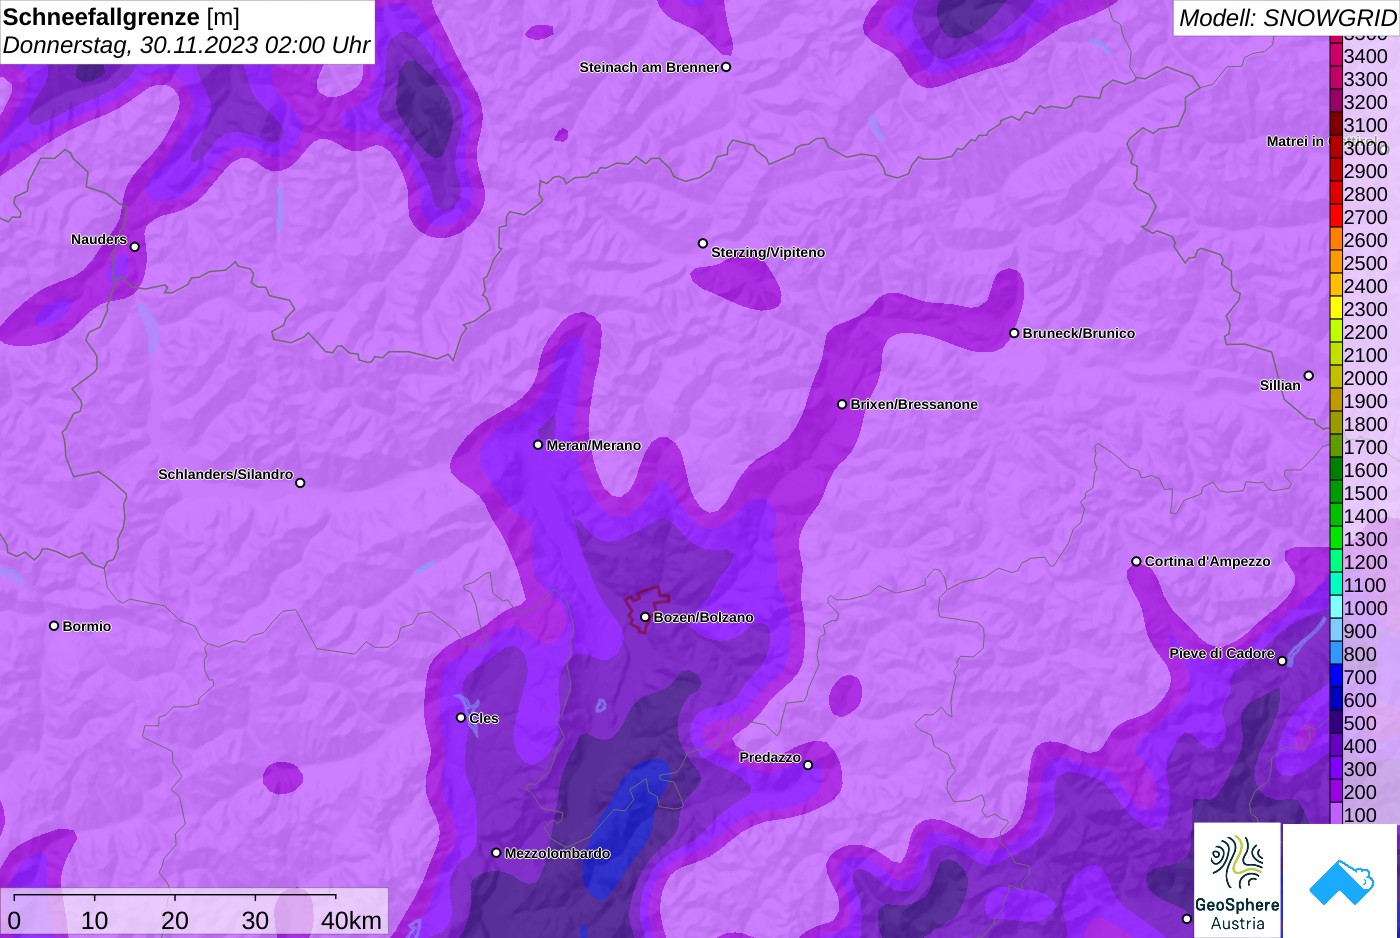
Task: Click the legend value 500
Action: (x=1360, y=723)
